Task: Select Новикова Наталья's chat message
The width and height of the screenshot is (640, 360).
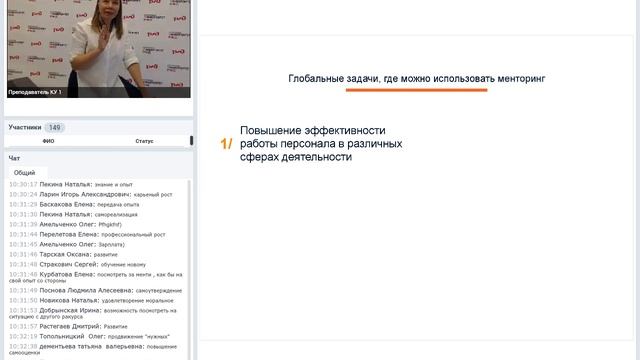Action: (91, 300)
